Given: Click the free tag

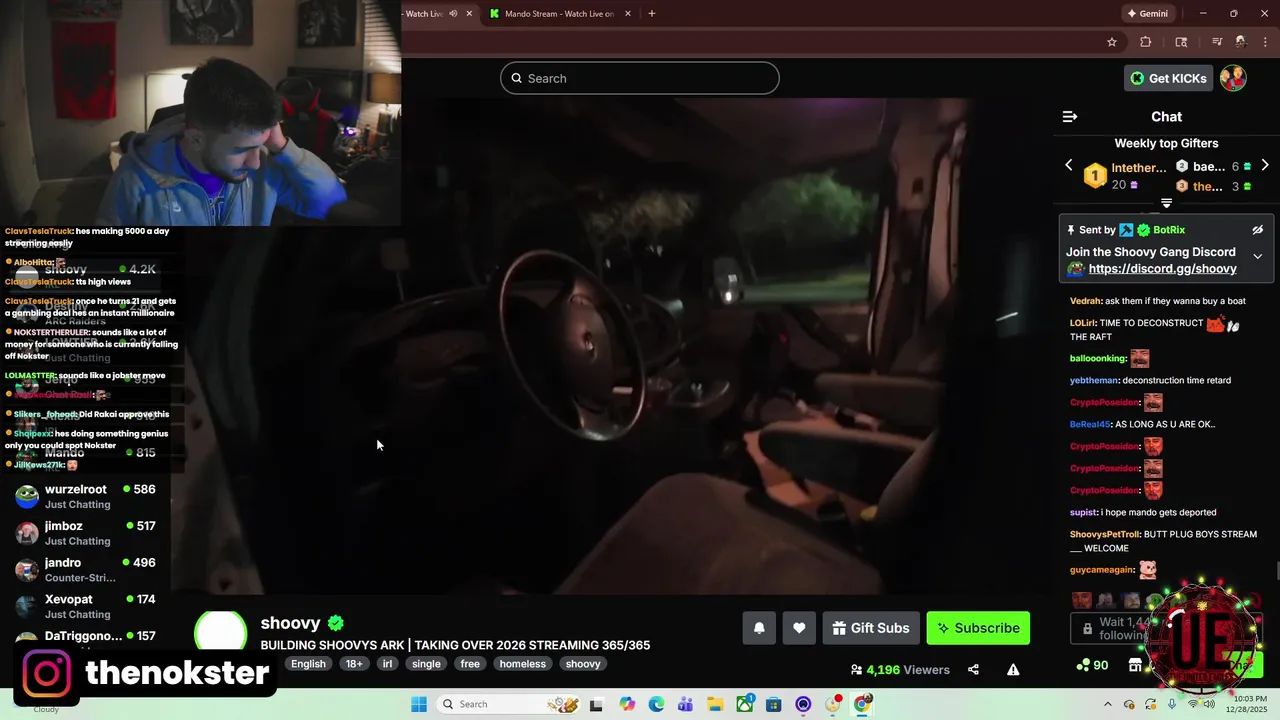Looking at the screenshot, I should click(470, 664).
